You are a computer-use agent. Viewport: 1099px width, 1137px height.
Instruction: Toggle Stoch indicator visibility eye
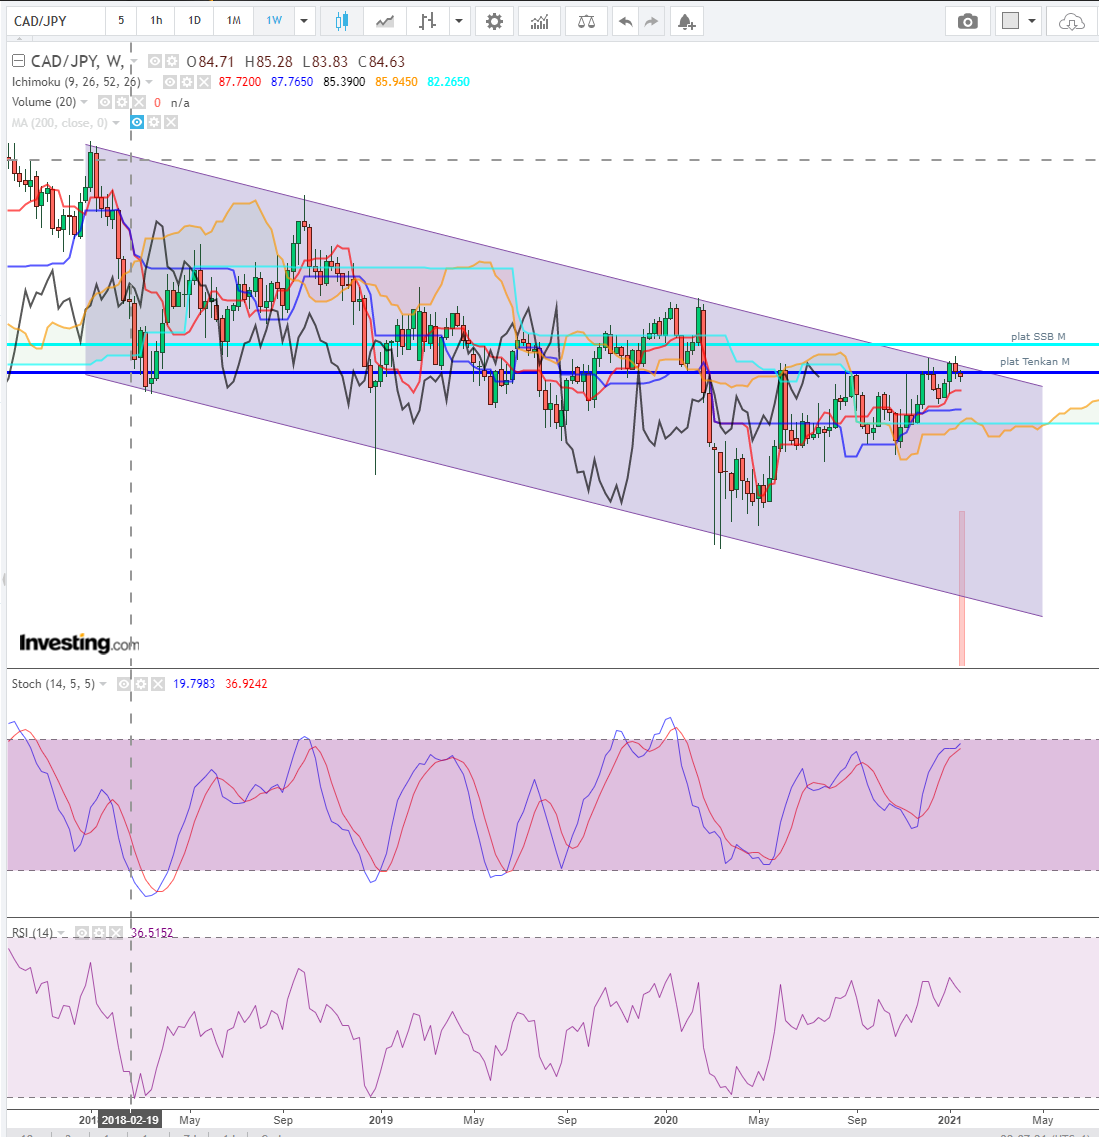[x=124, y=684]
